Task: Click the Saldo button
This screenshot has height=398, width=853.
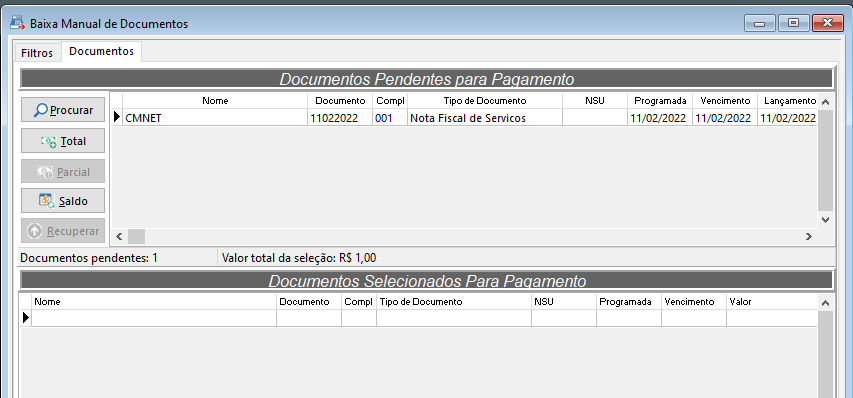Action: [63, 201]
